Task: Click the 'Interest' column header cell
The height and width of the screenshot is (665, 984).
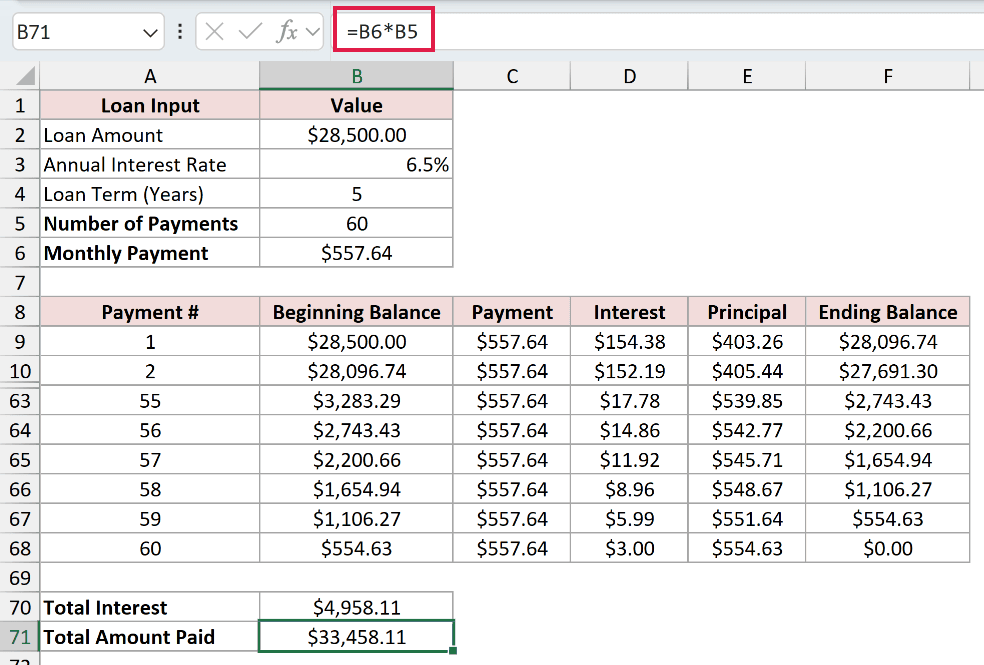Action: pyautogui.click(x=629, y=312)
